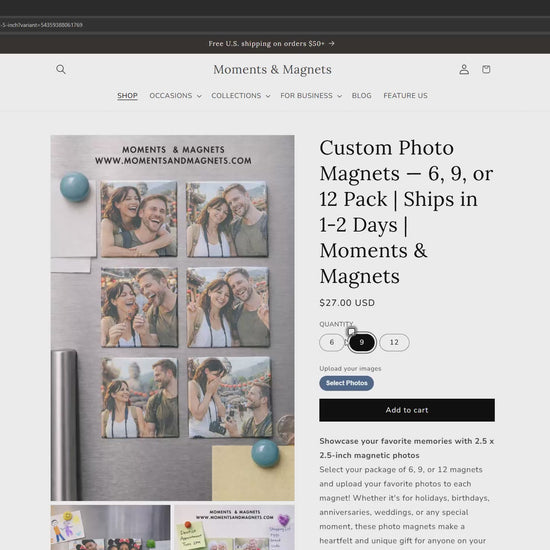Open the shopping cart icon
The width and height of the screenshot is (550, 550).
point(486,69)
